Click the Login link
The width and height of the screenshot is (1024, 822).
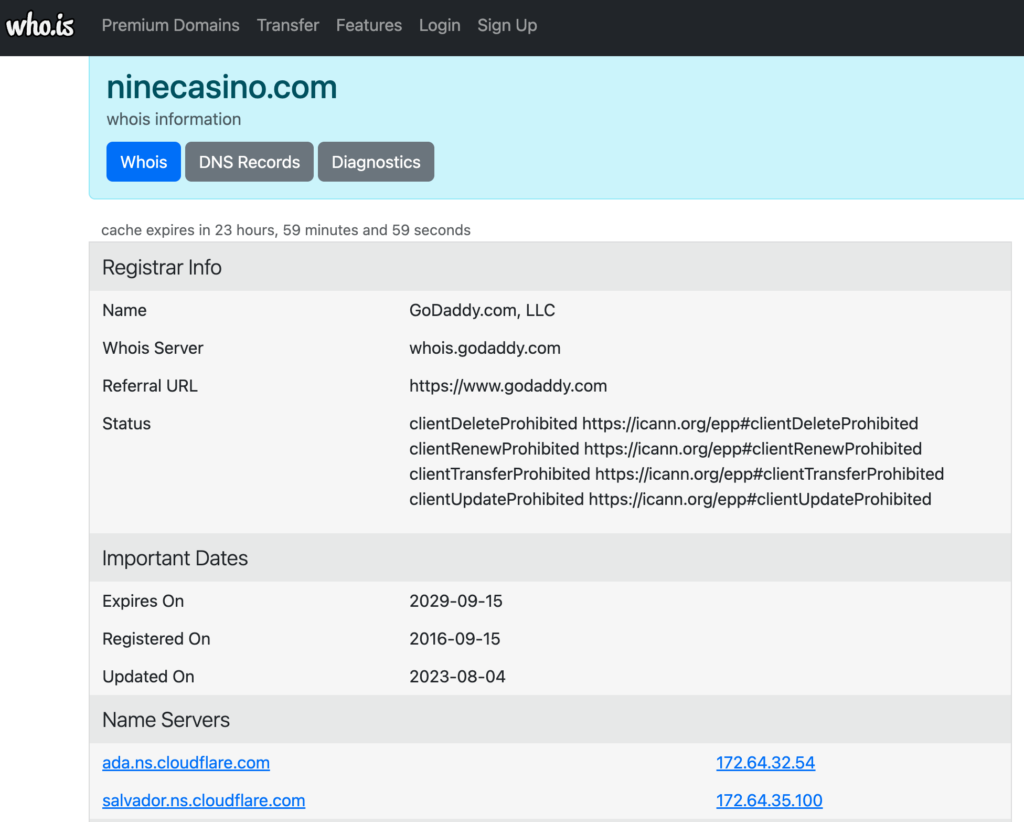coord(439,26)
